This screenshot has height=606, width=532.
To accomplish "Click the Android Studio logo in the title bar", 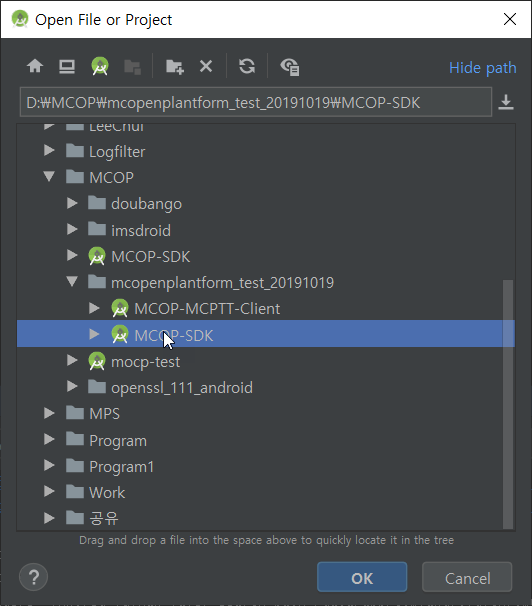I will tap(20, 19).
